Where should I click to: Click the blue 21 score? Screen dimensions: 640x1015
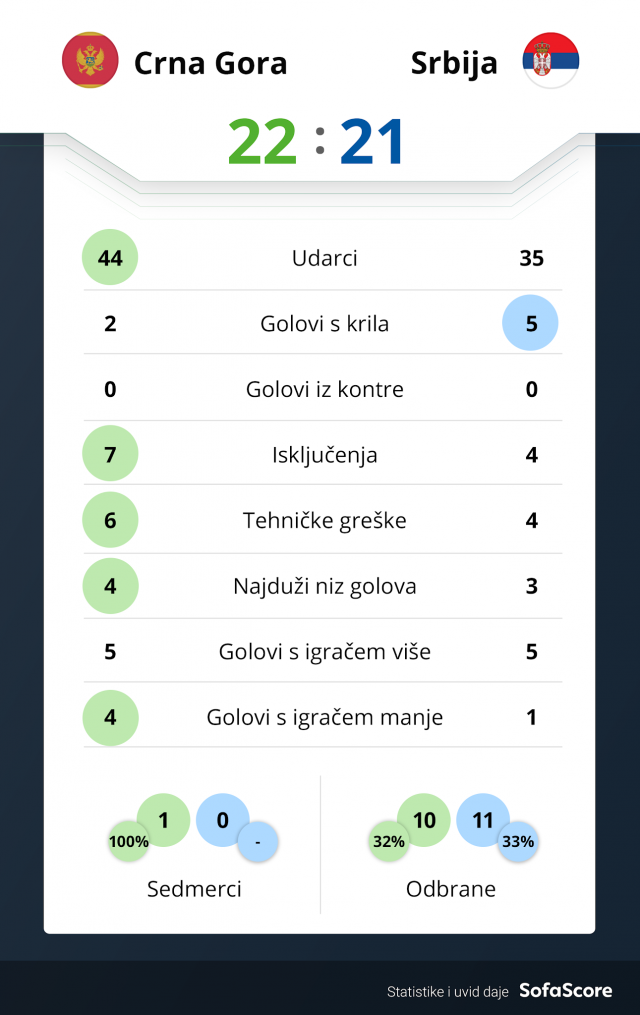click(372, 143)
